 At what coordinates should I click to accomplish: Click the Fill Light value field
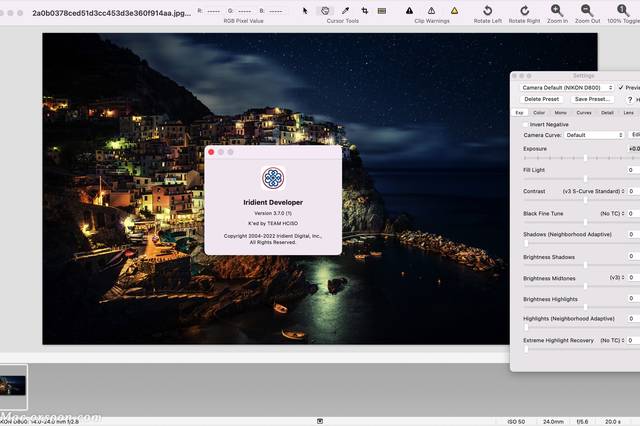[x=634, y=170]
